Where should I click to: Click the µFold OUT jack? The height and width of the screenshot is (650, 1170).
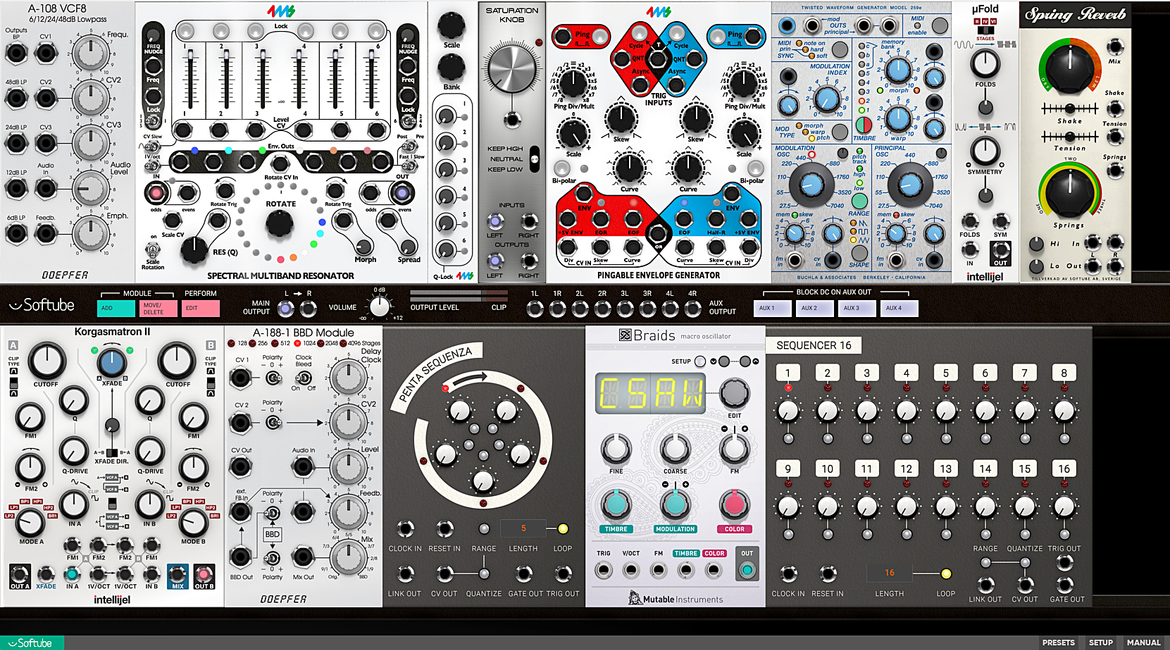[1000, 252]
